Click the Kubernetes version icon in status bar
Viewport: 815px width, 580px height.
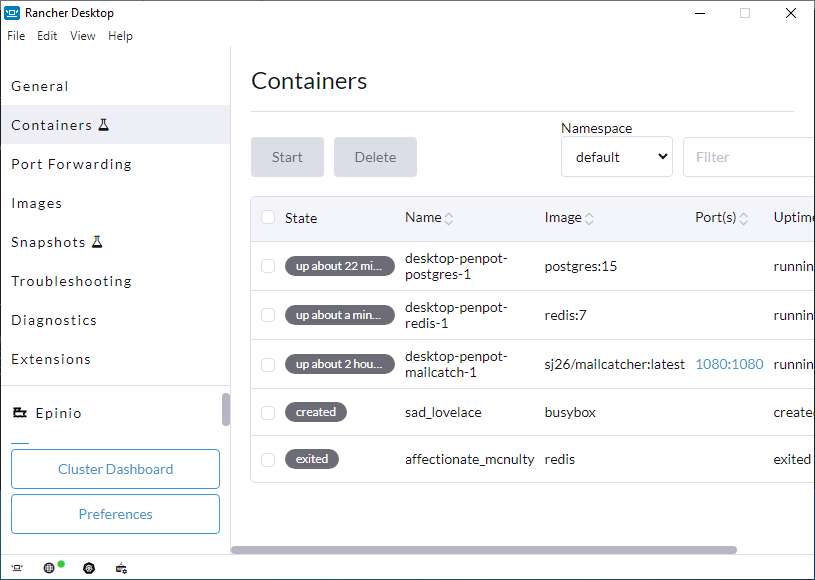[x=89, y=568]
